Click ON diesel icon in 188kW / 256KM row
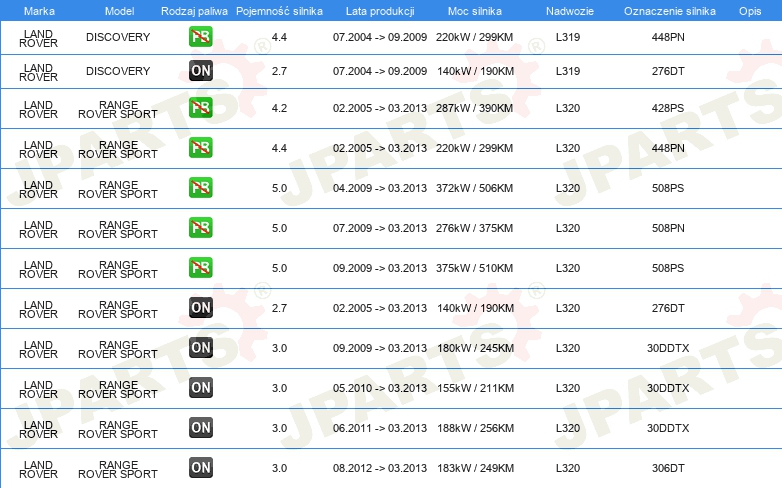The image size is (782, 488). (200, 428)
